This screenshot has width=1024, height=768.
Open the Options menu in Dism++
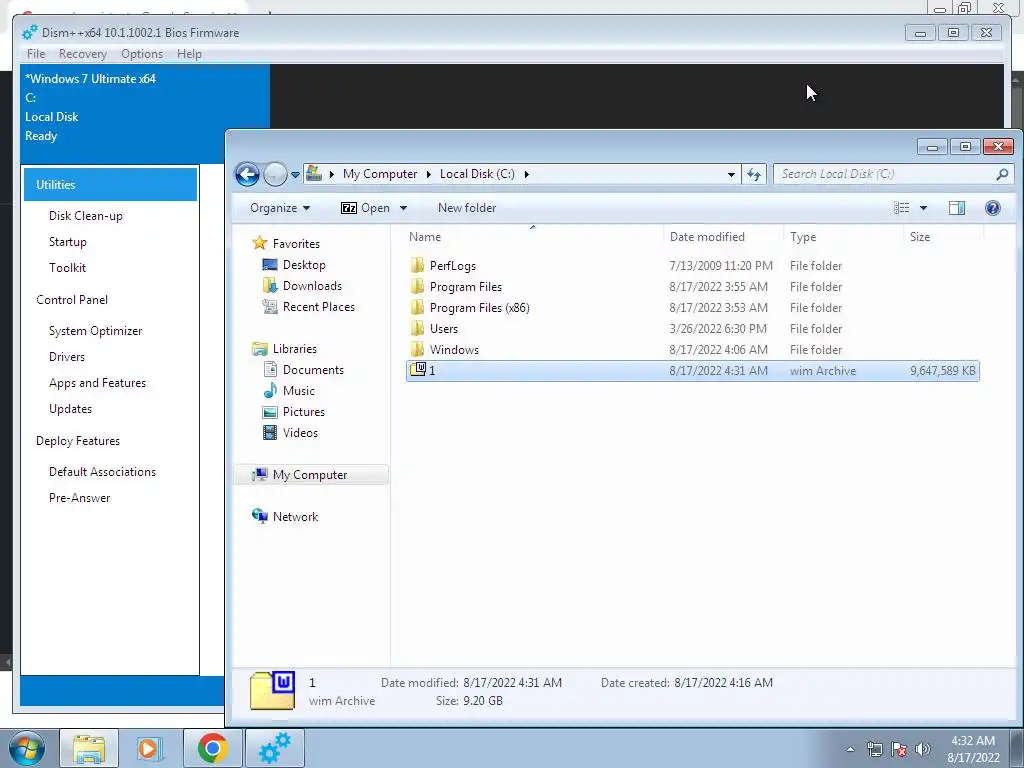coord(142,54)
